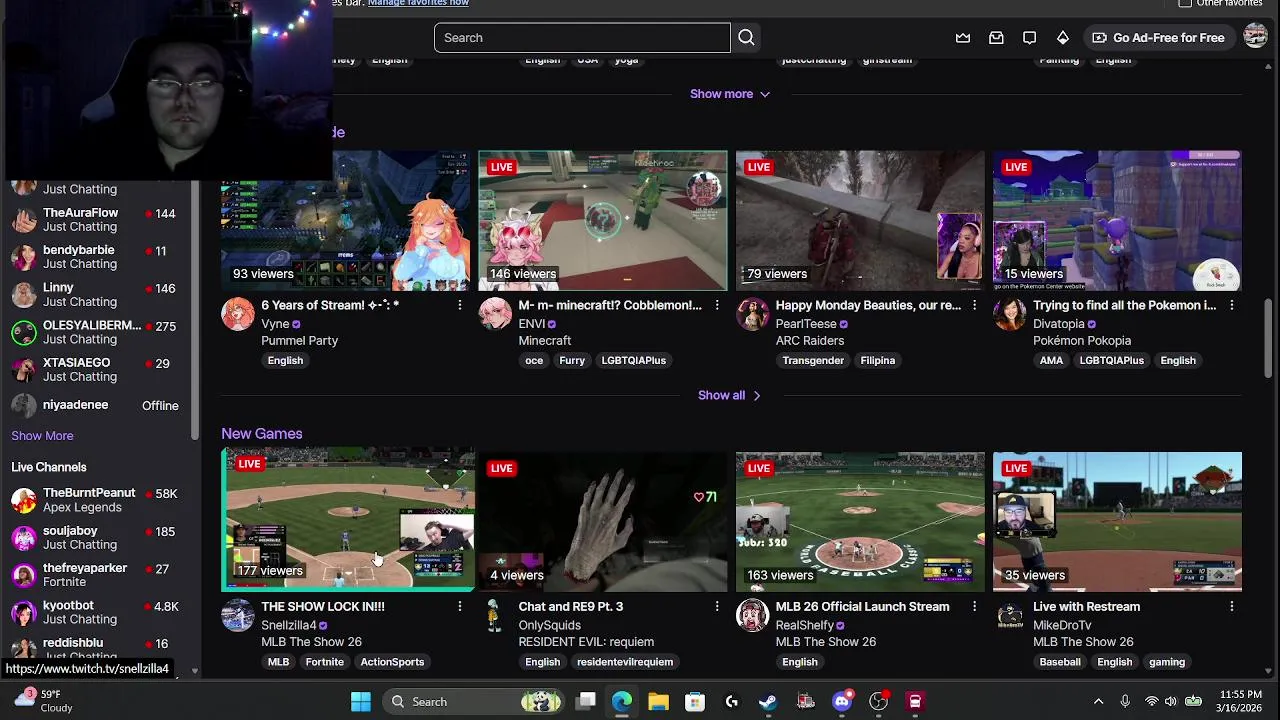1280x720 pixels.
Task: Open options menu for ENVI's stream
Action: (717, 305)
